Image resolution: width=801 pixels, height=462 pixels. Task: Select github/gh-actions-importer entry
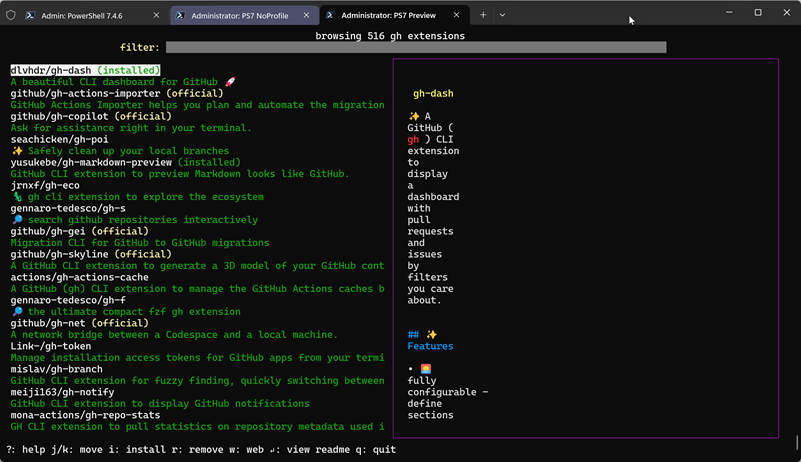pos(117,93)
